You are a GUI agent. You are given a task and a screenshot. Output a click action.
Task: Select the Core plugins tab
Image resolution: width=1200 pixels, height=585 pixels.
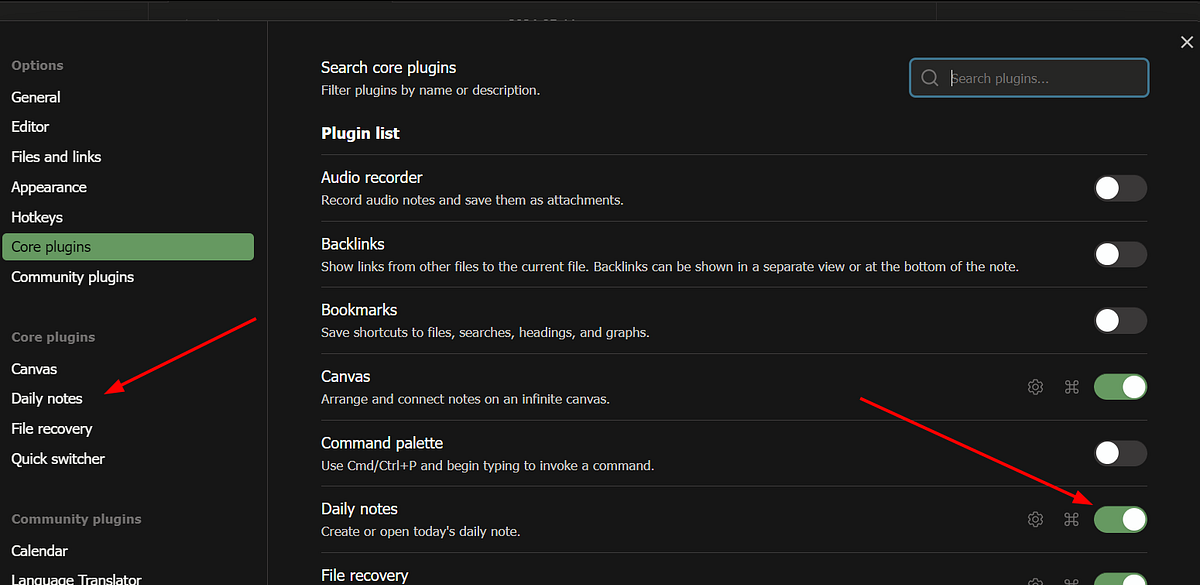coord(128,247)
